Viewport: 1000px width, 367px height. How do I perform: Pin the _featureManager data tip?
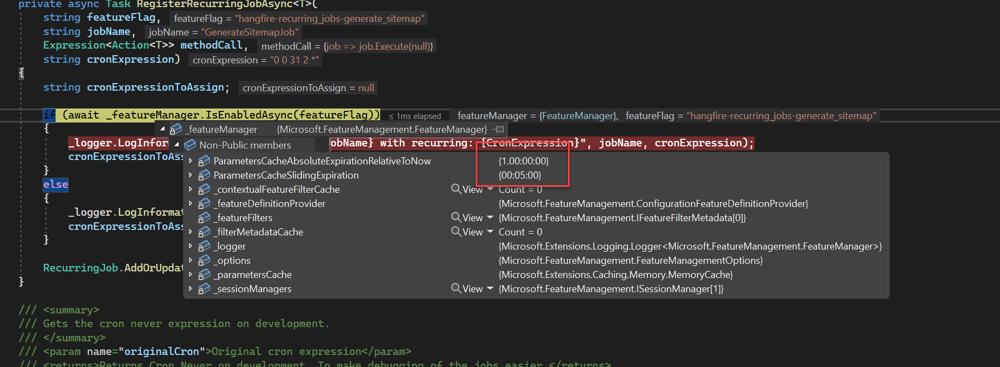click(x=500, y=130)
